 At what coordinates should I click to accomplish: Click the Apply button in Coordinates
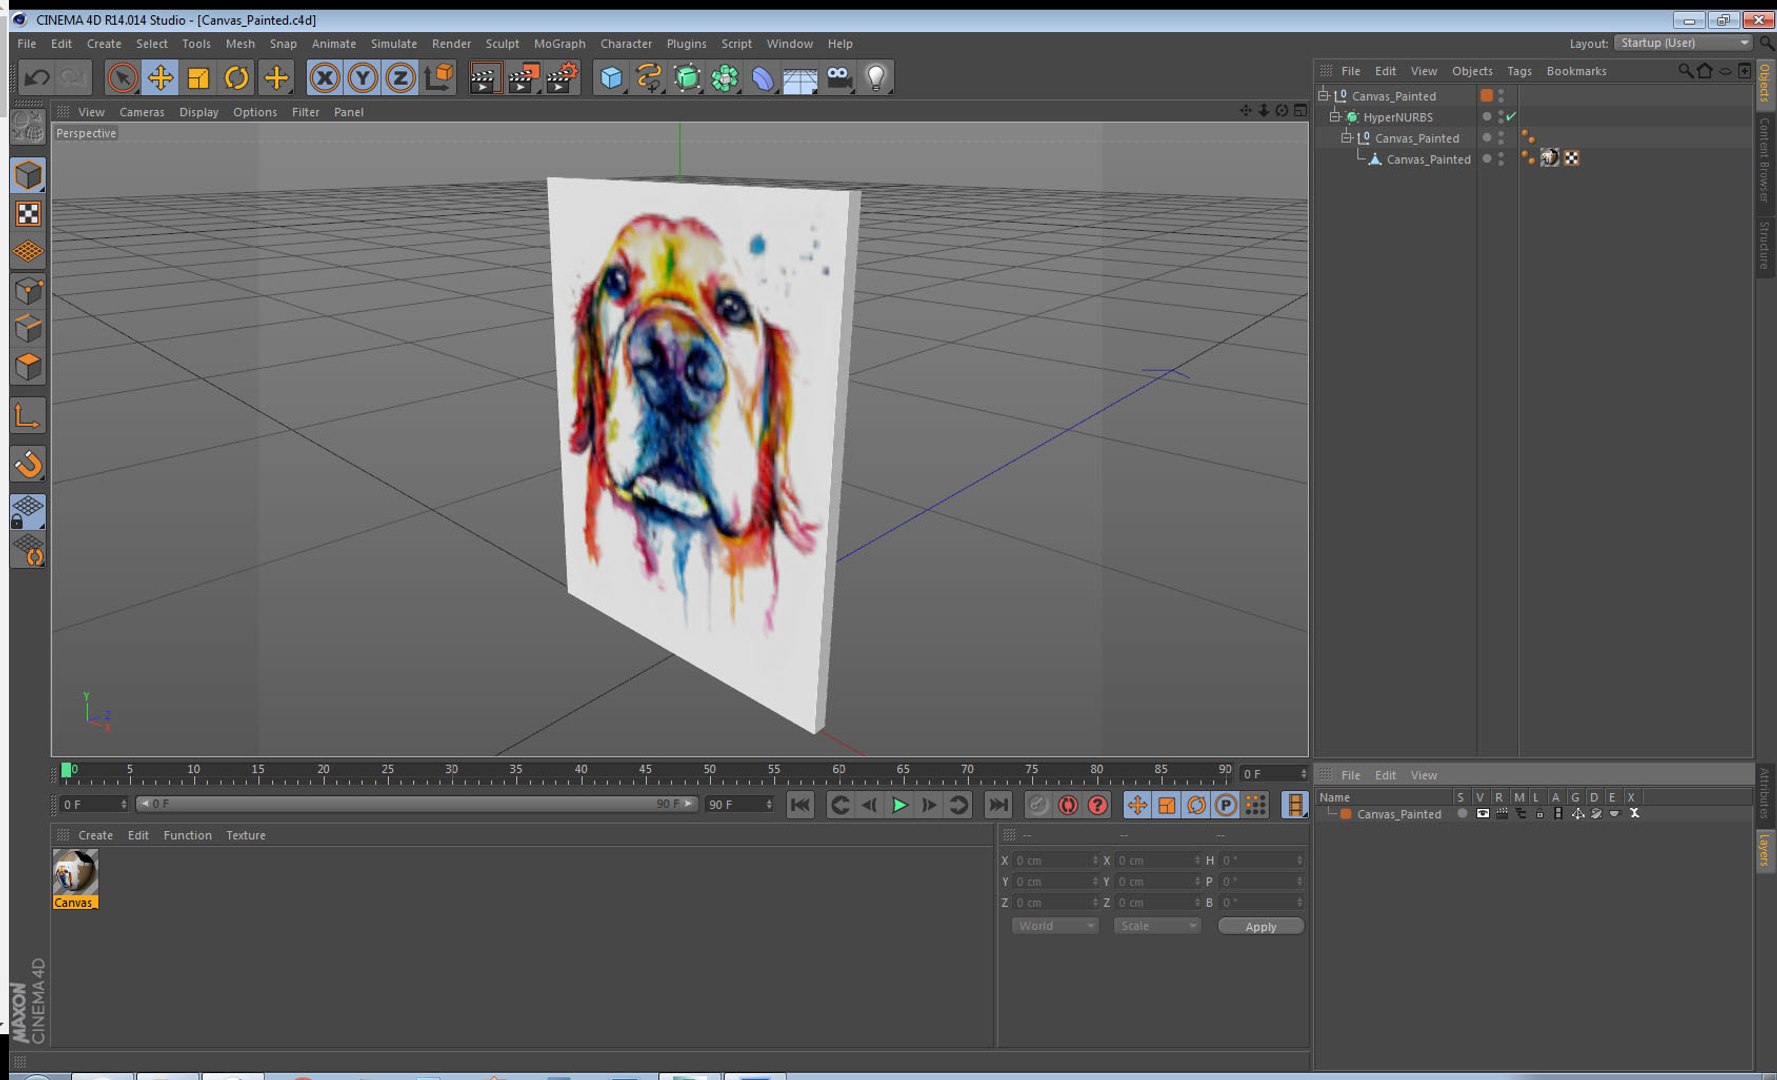1261,927
